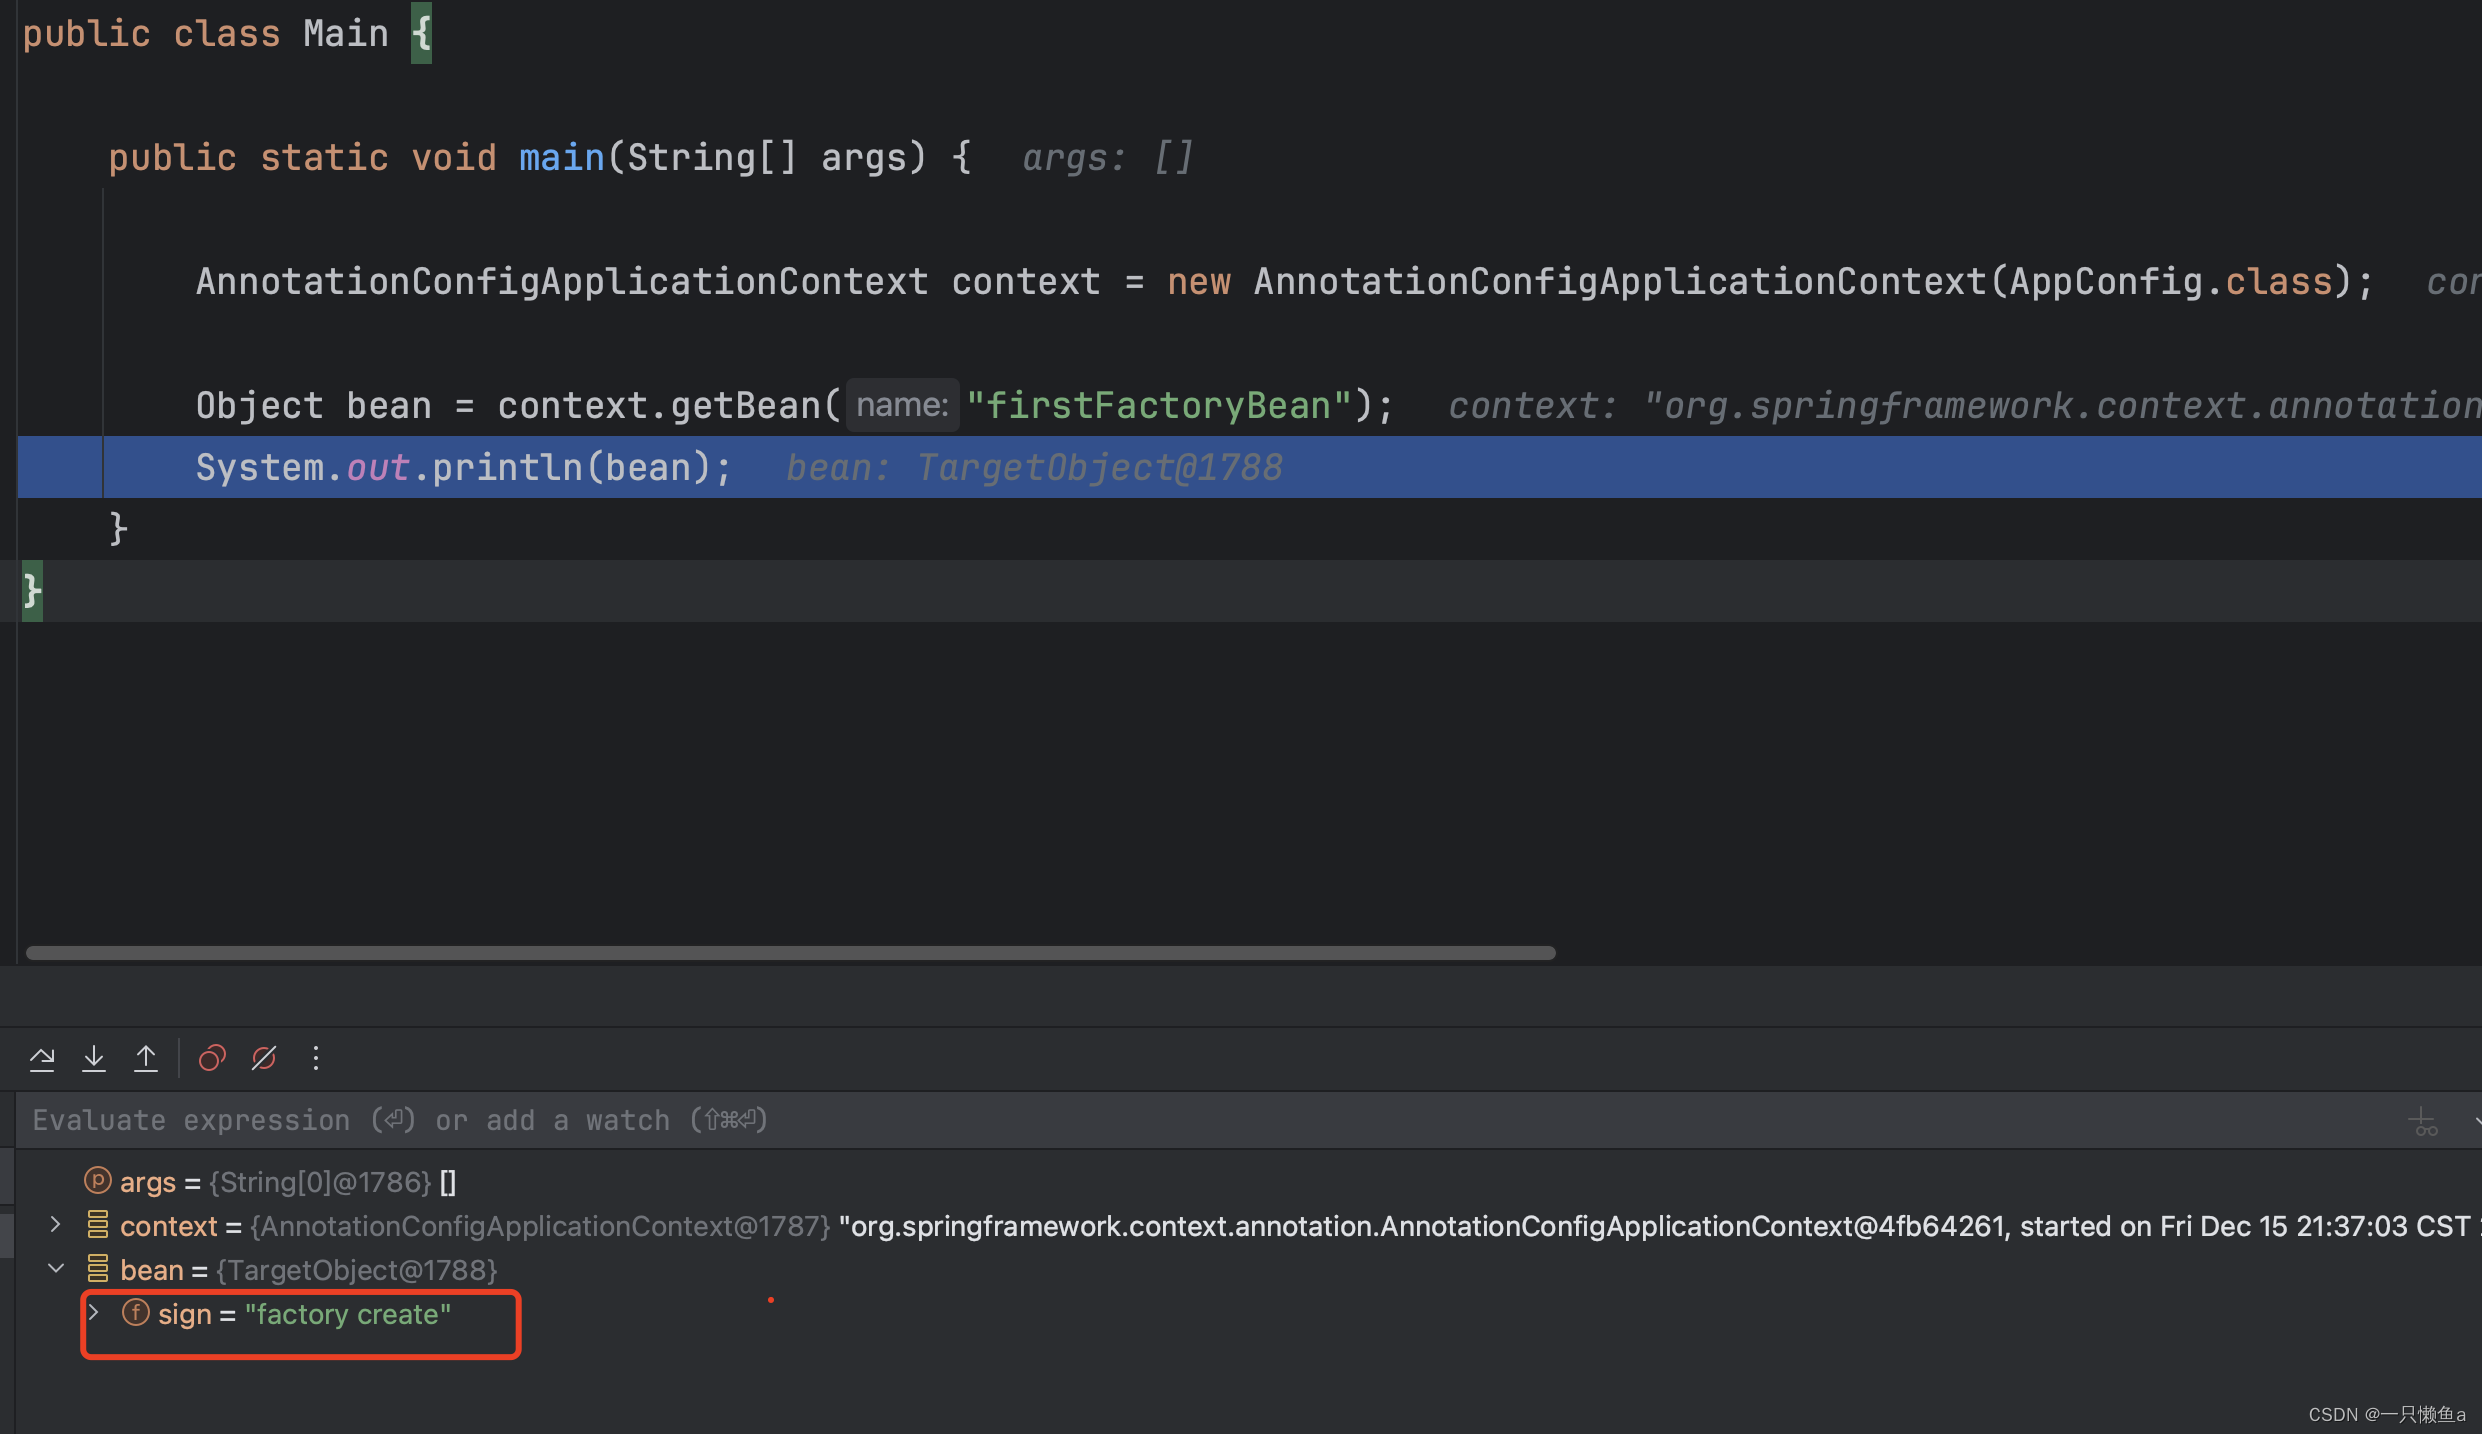Click the Step Into down-arrow icon
Viewport: 2482px width, 1434px height.
tap(94, 1058)
